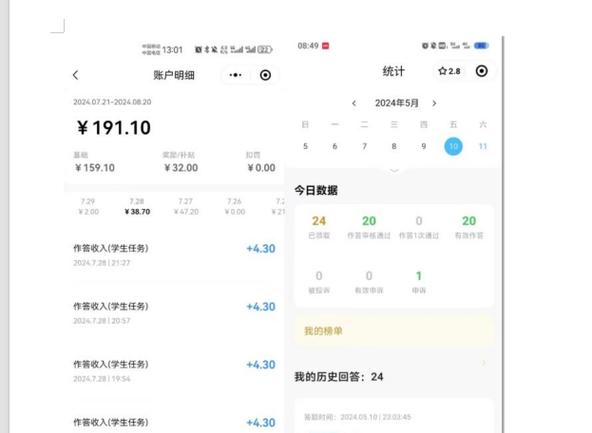Open the 我的榜单 banner
The image size is (592, 433).
[394, 331]
